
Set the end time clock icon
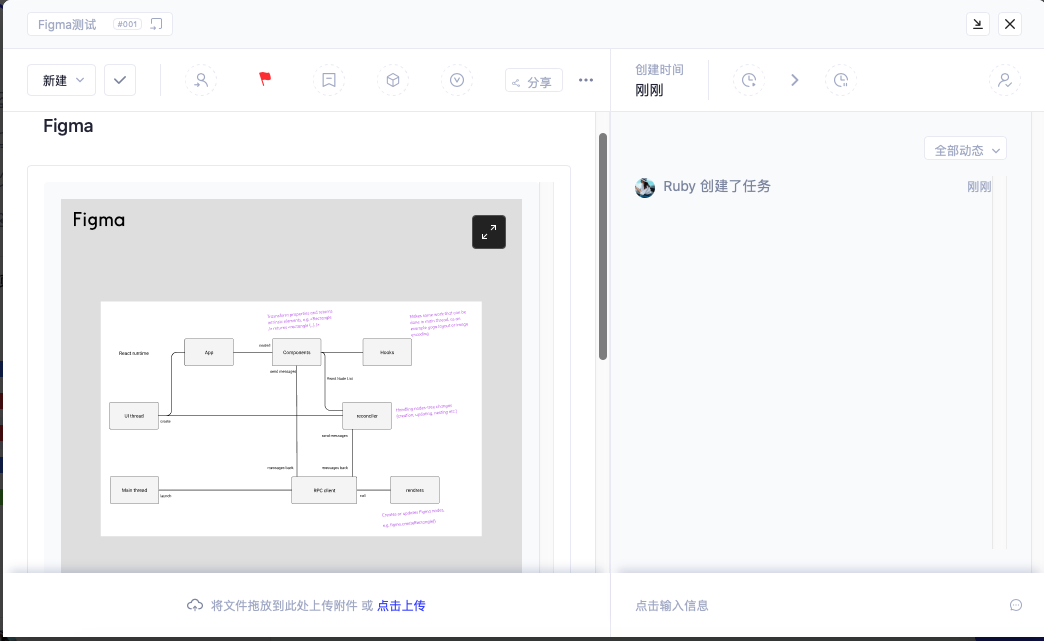coord(841,80)
